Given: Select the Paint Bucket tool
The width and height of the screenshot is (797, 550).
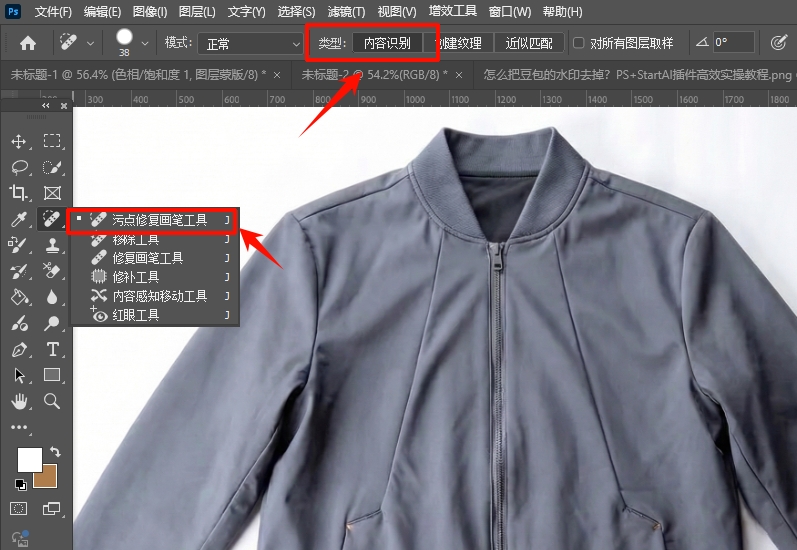Looking at the screenshot, I should [19, 297].
